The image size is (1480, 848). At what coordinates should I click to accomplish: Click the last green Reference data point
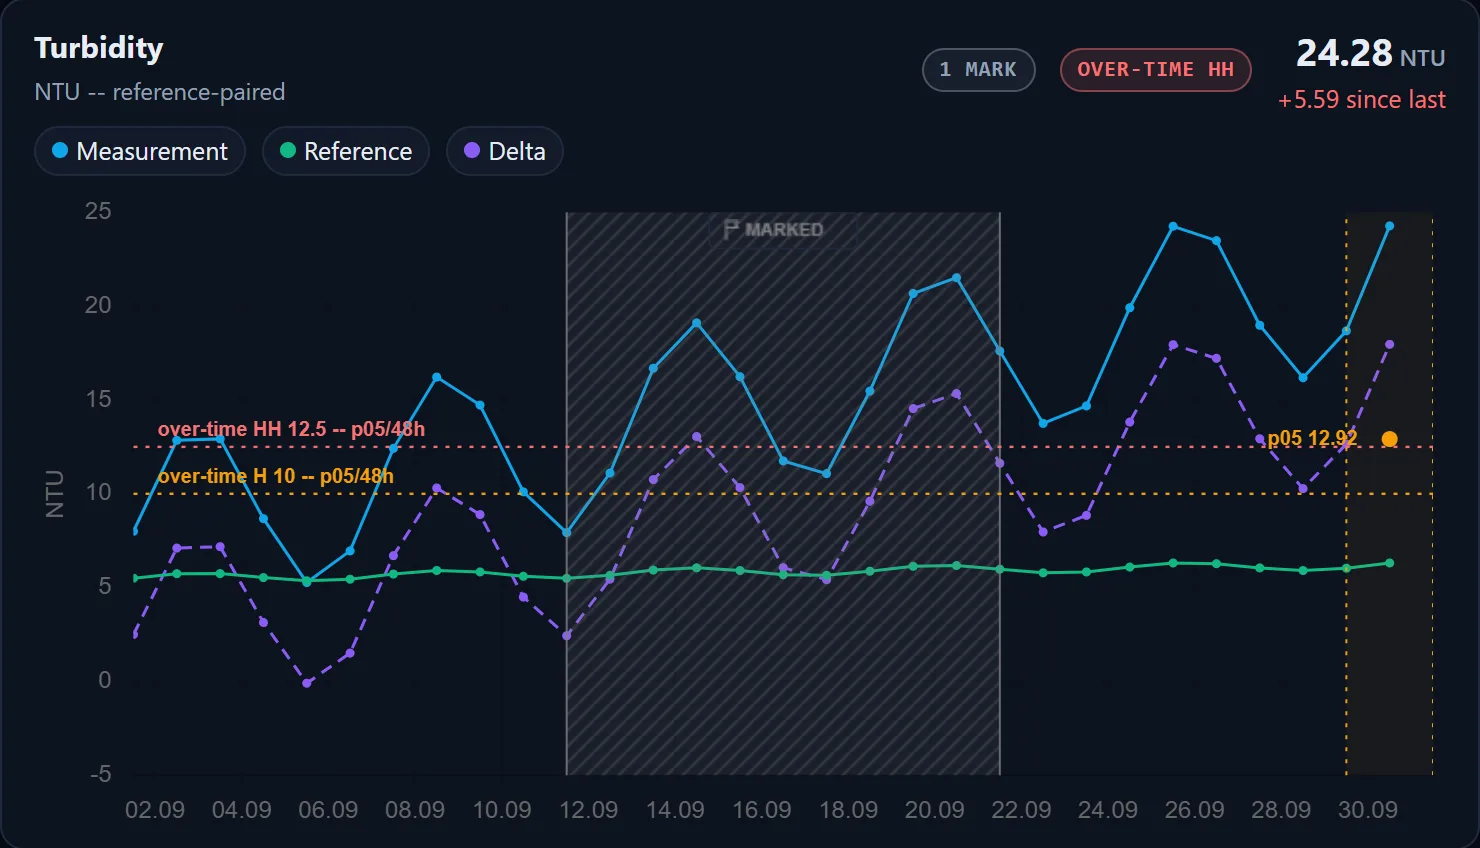(1389, 563)
